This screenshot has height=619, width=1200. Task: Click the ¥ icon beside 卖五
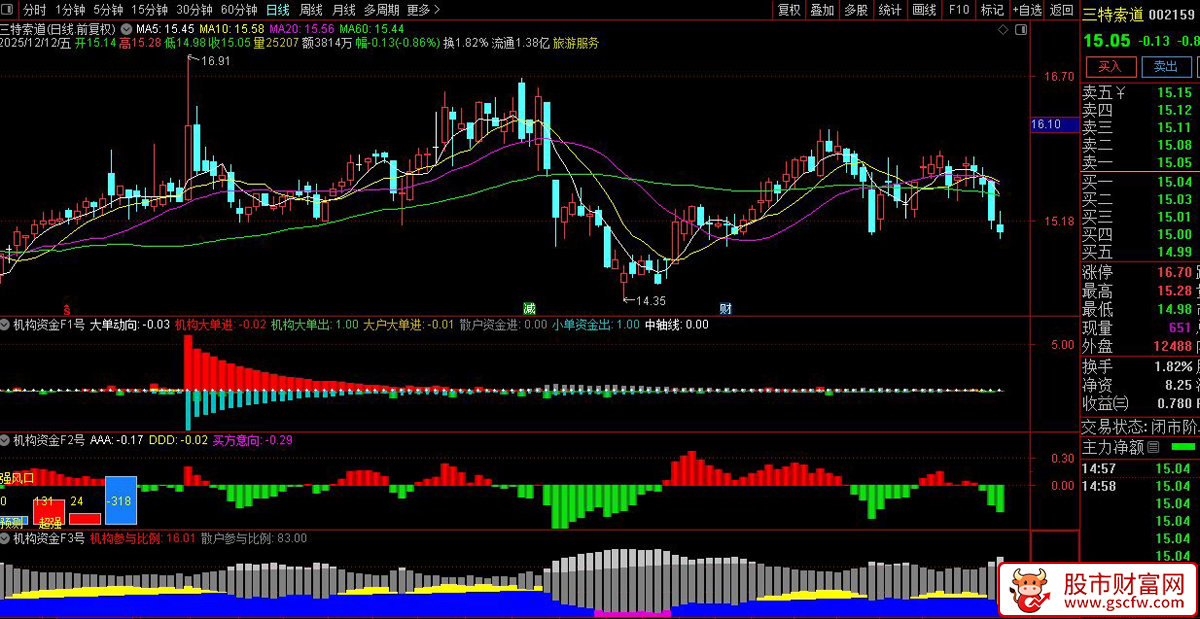click(1121, 94)
